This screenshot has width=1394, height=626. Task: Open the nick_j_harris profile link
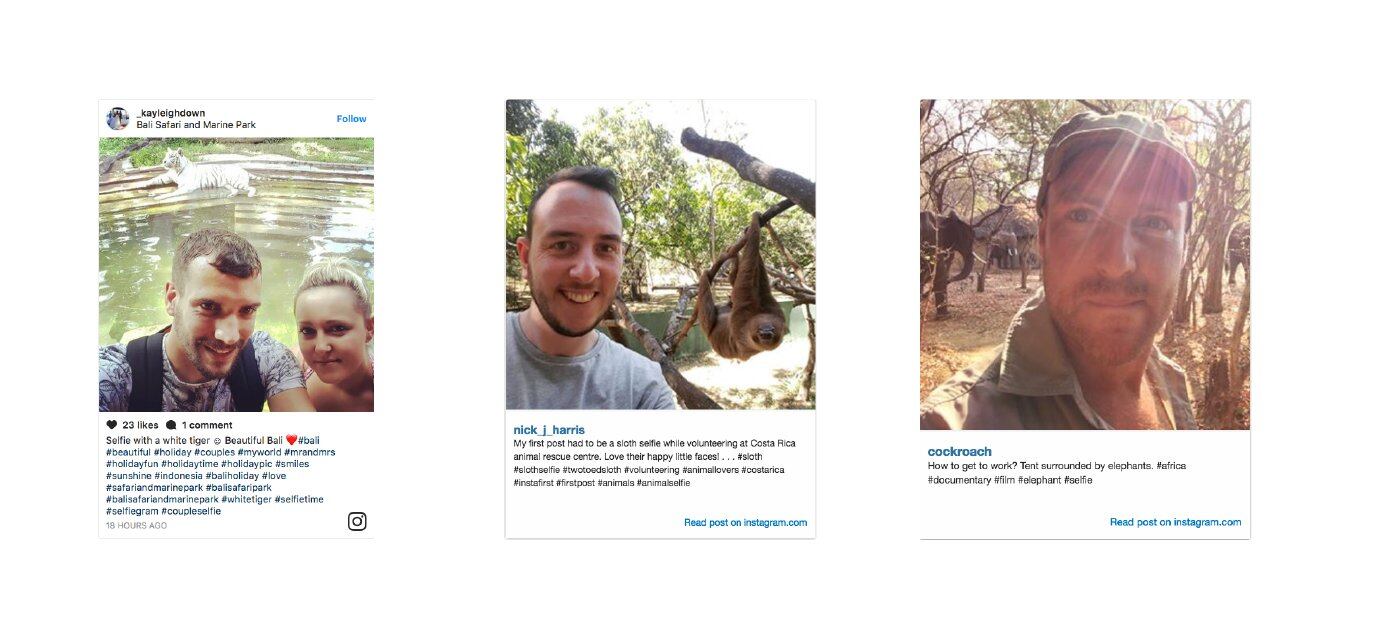[549, 430]
